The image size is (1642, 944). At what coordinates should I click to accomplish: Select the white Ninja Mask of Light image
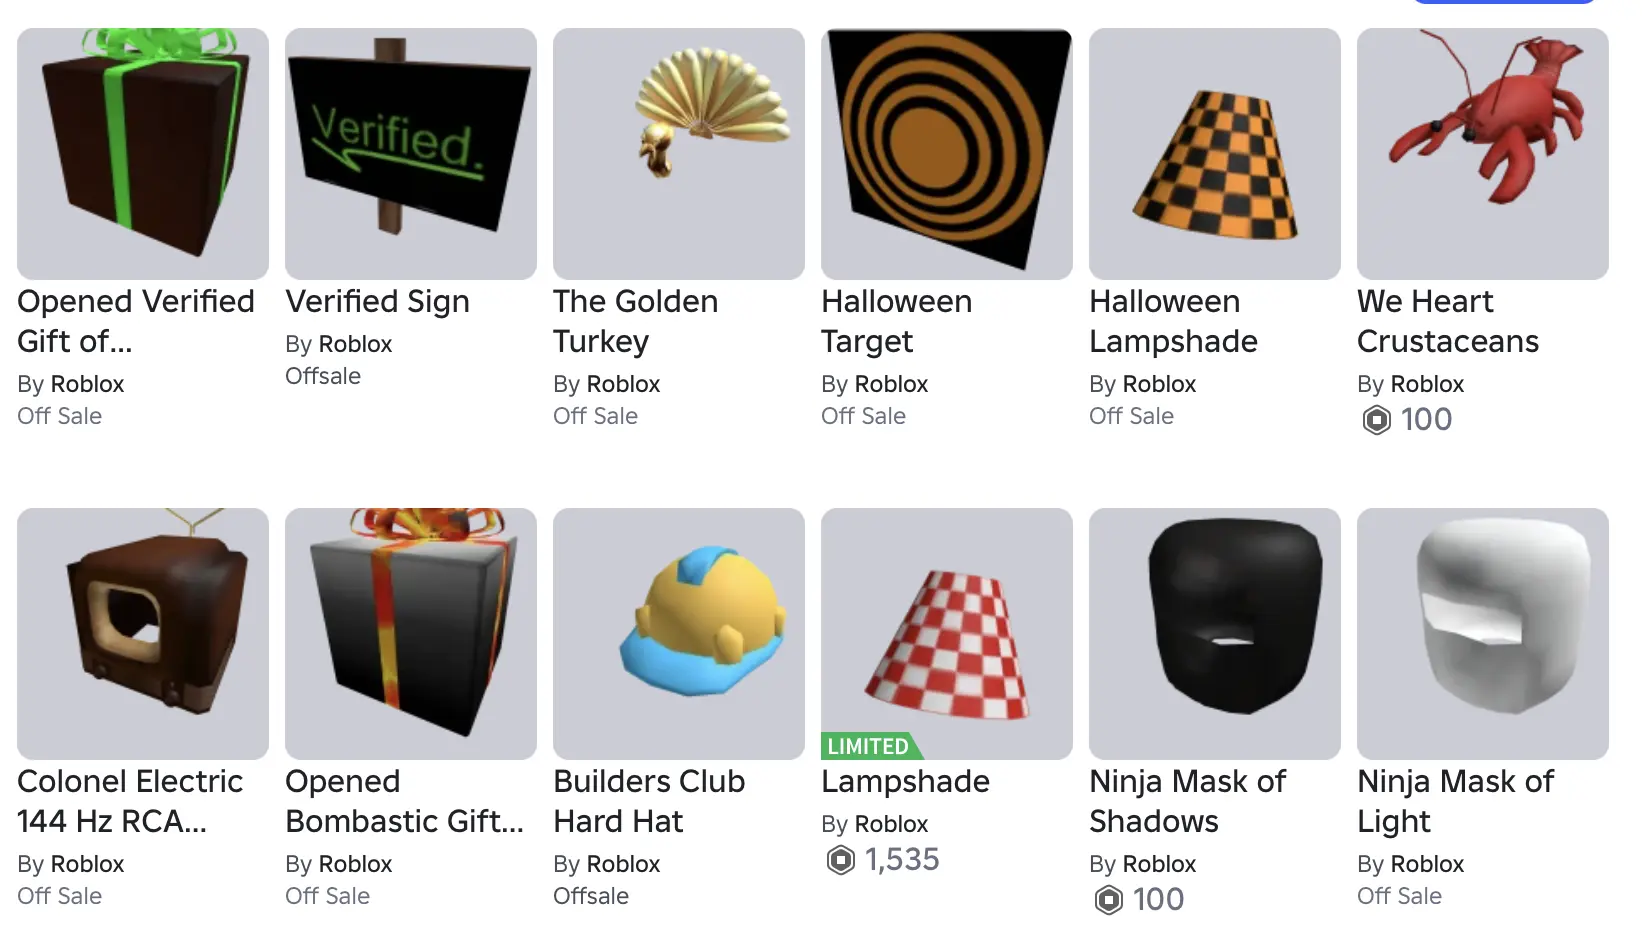pos(1483,634)
